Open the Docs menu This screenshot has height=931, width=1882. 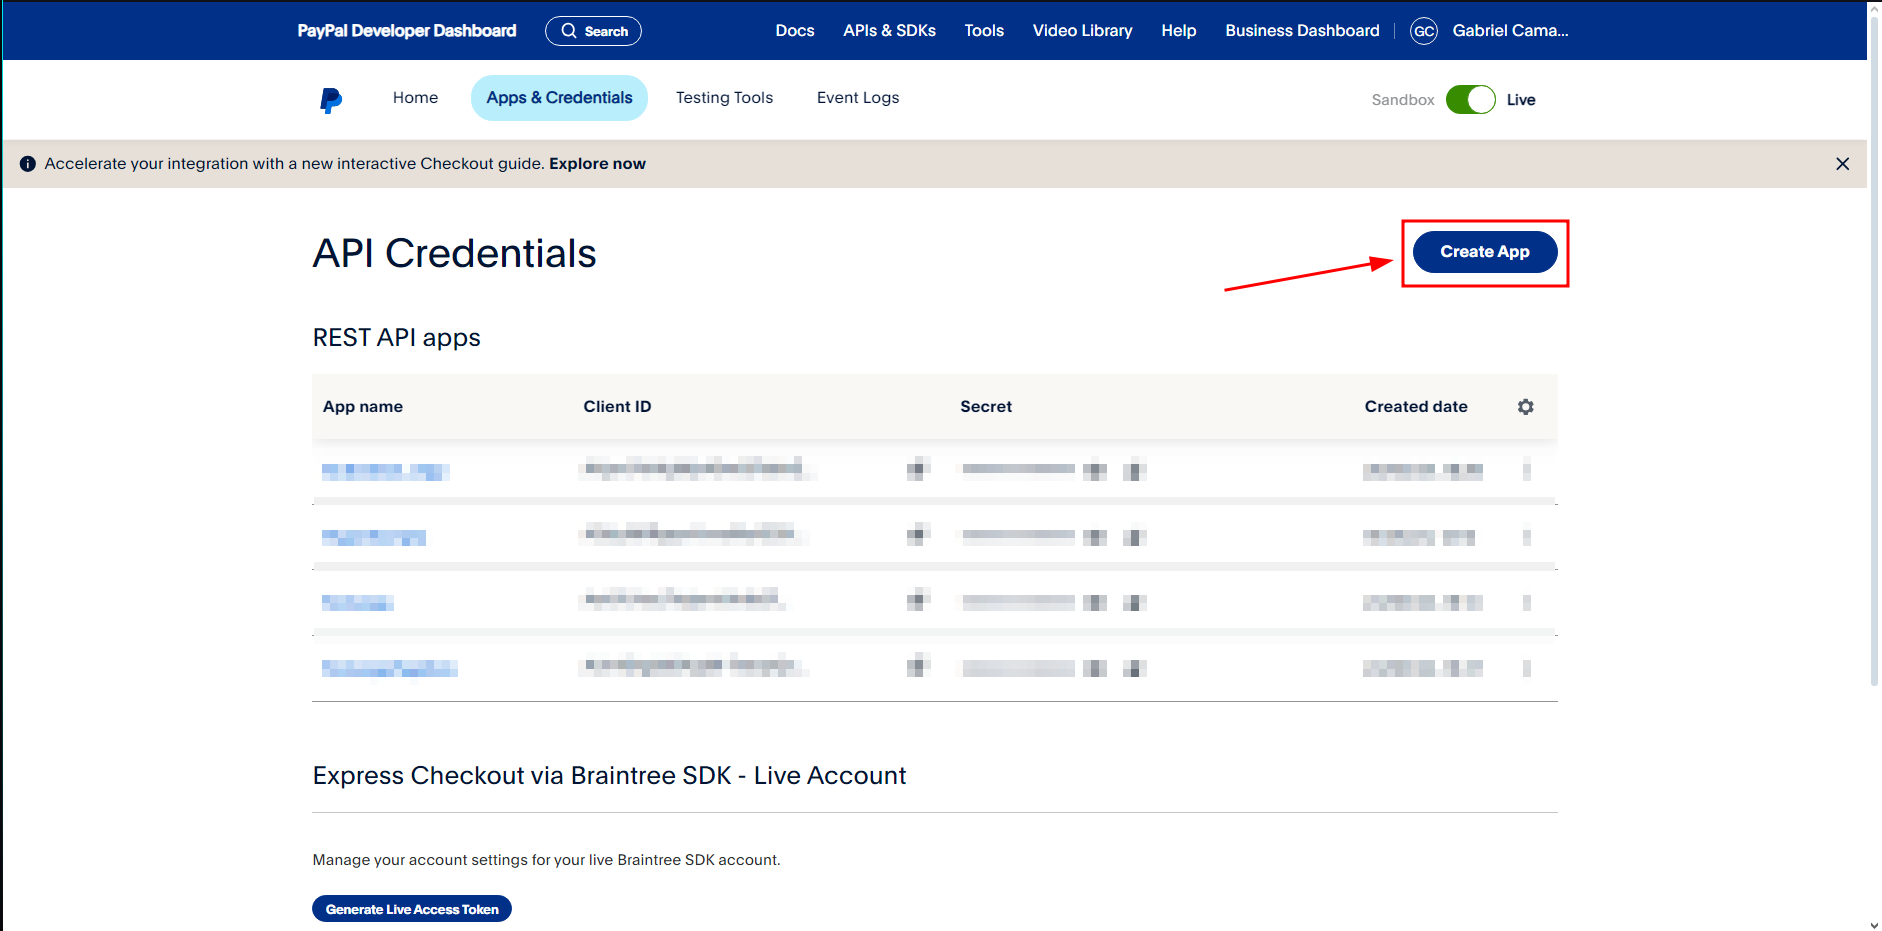click(x=795, y=31)
